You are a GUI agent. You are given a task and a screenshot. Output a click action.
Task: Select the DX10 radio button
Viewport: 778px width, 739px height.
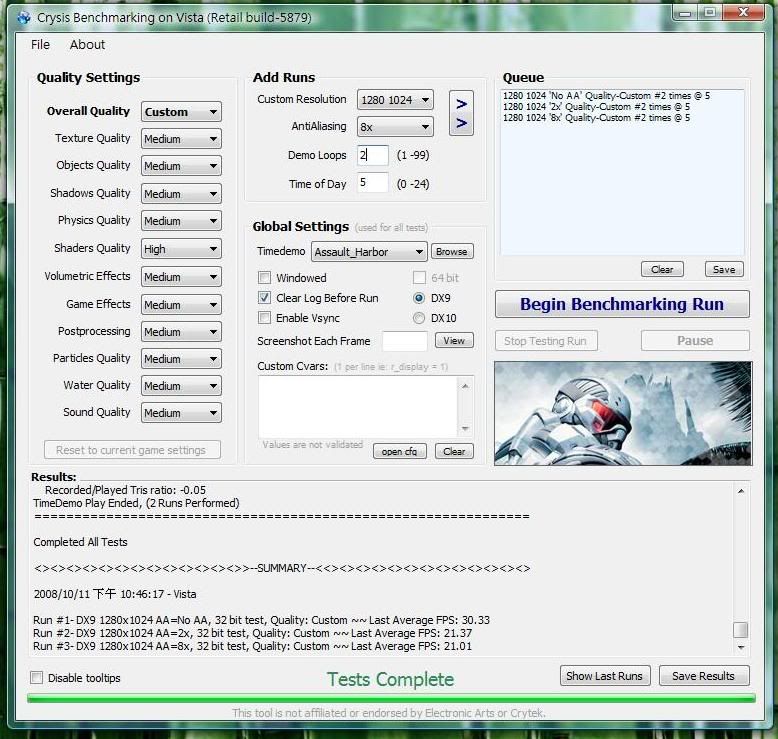tap(419, 318)
